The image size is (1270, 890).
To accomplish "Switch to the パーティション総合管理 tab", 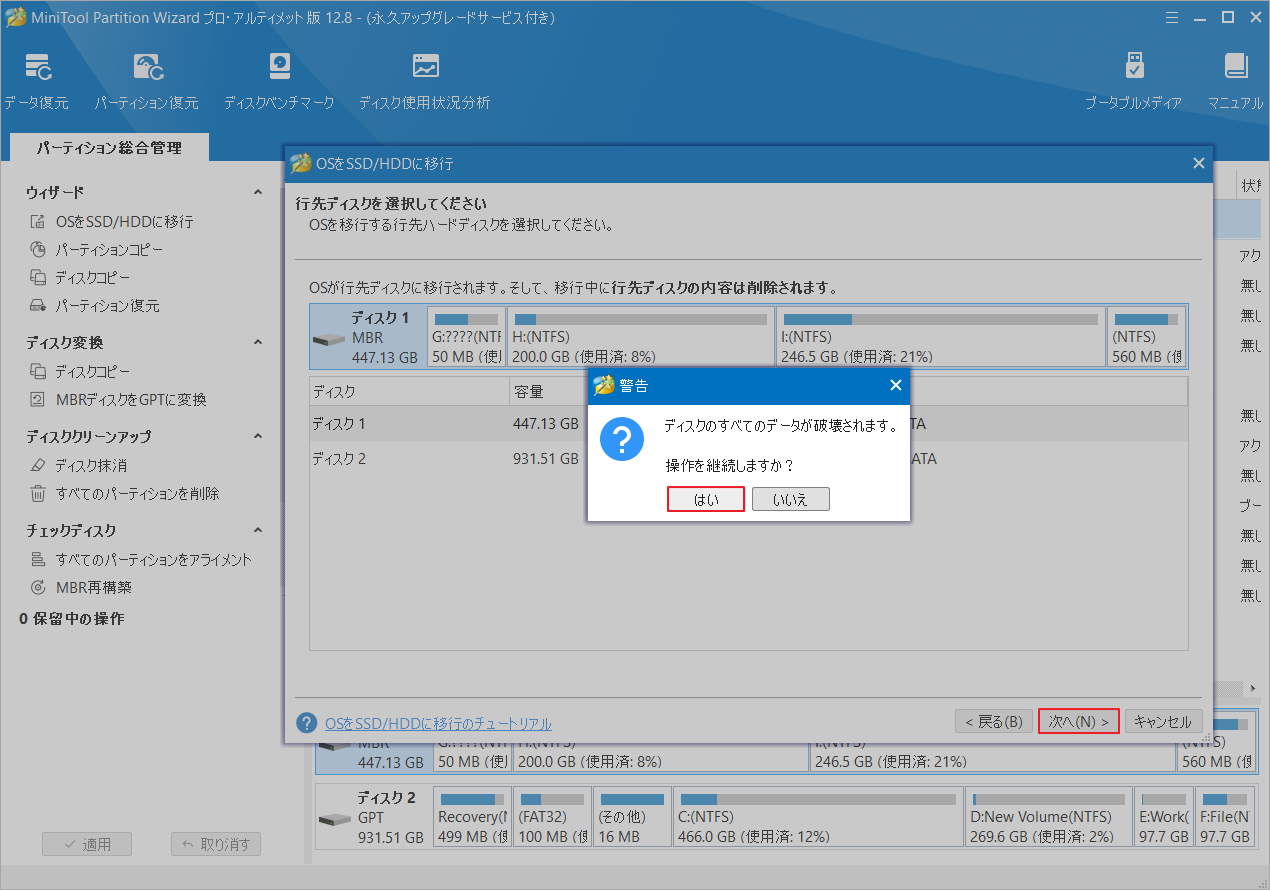I will [x=109, y=148].
